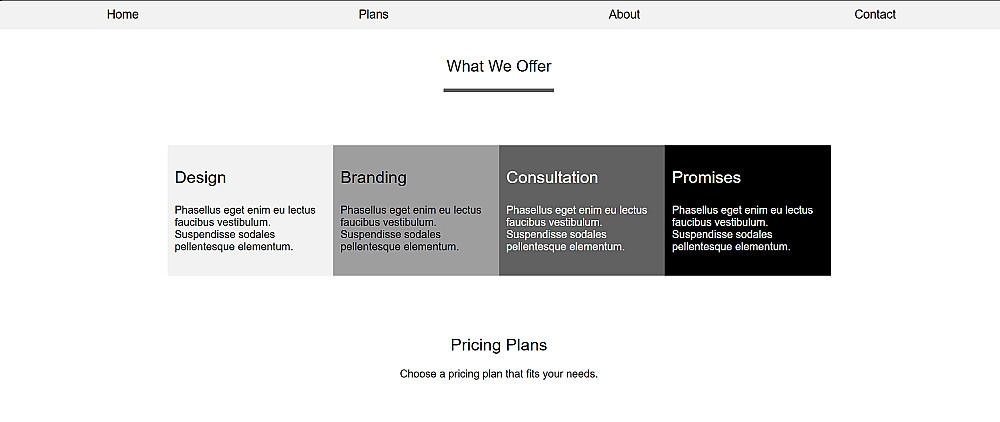Click "Phasellus eget enim" line in Design card
The width and height of the screenshot is (1000, 422).
[x=245, y=210]
